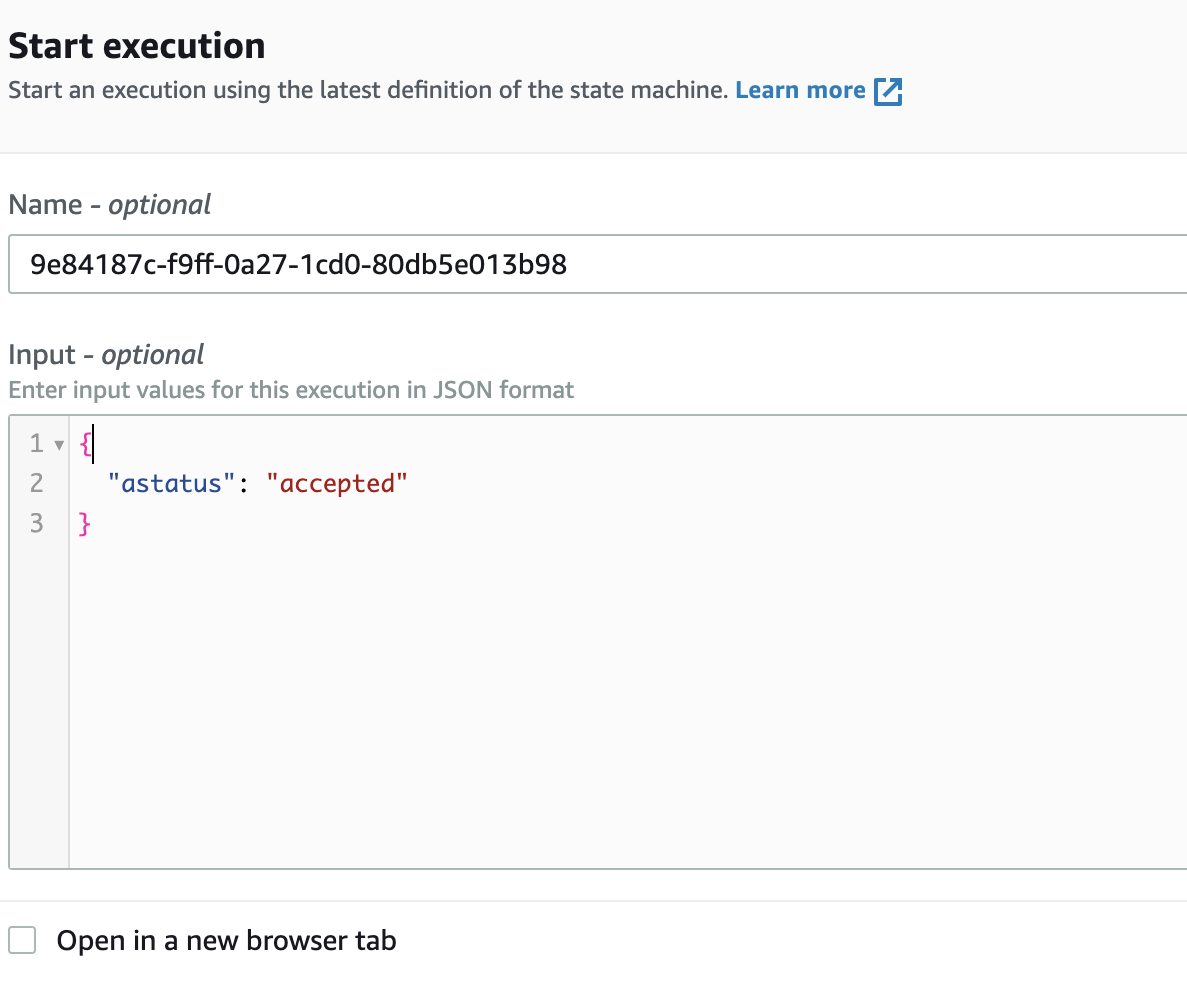This screenshot has height=993, width=1187.
Task: Click the "Input - optional" field label
Action: (x=105, y=355)
